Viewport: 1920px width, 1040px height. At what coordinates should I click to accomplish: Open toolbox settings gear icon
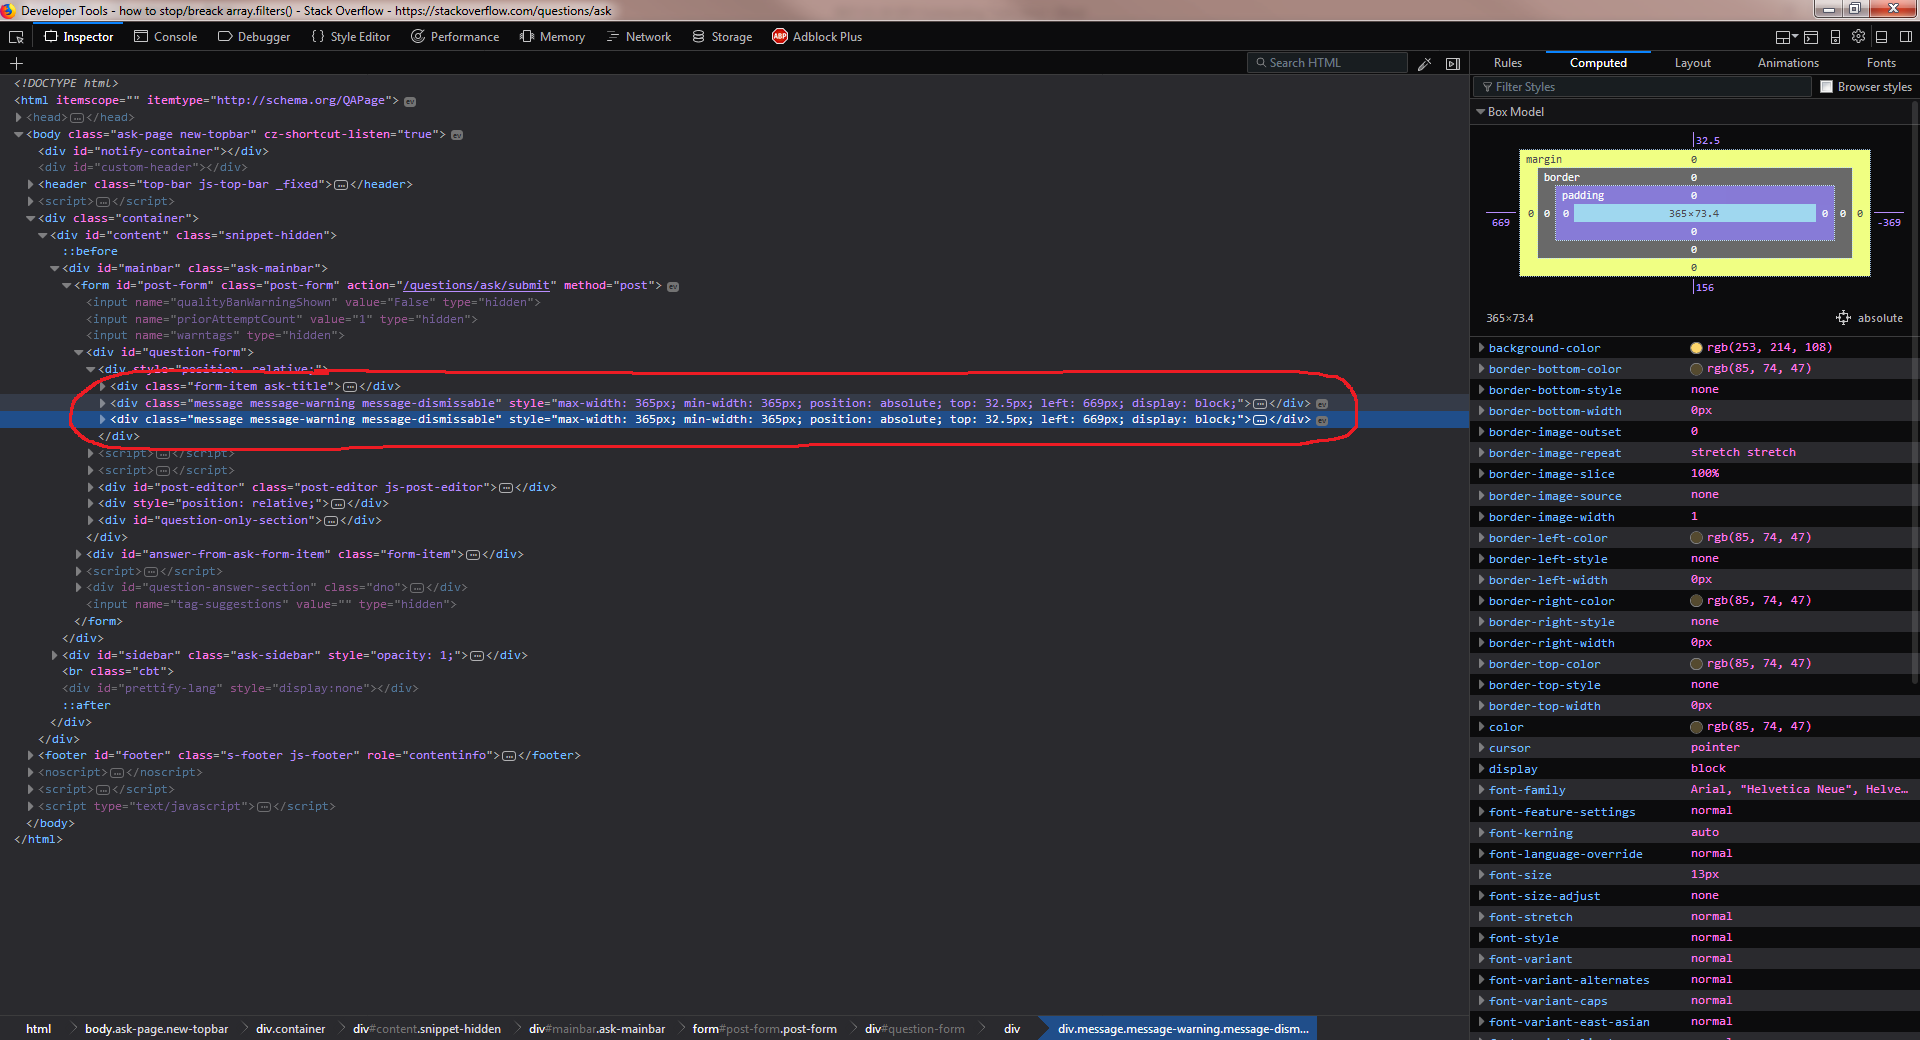1858,36
